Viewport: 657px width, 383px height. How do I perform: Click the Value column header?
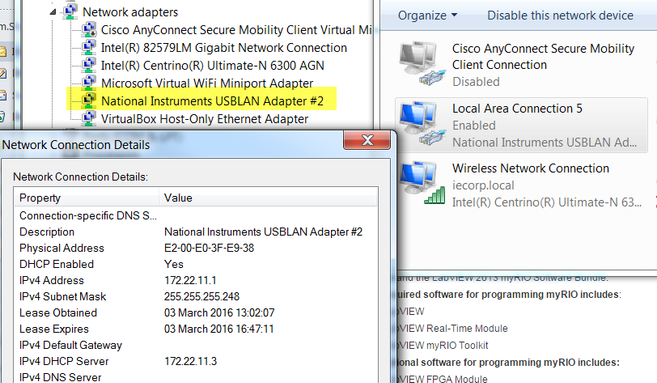tap(268, 198)
